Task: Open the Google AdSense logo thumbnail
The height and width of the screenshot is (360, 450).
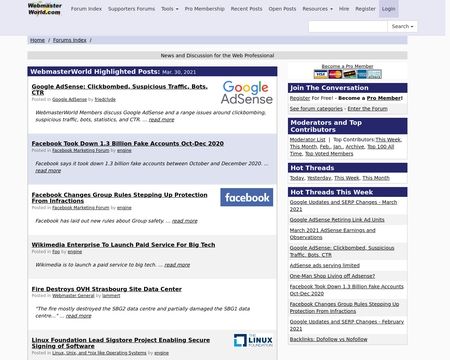Action: pyautogui.click(x=247, y=92)
